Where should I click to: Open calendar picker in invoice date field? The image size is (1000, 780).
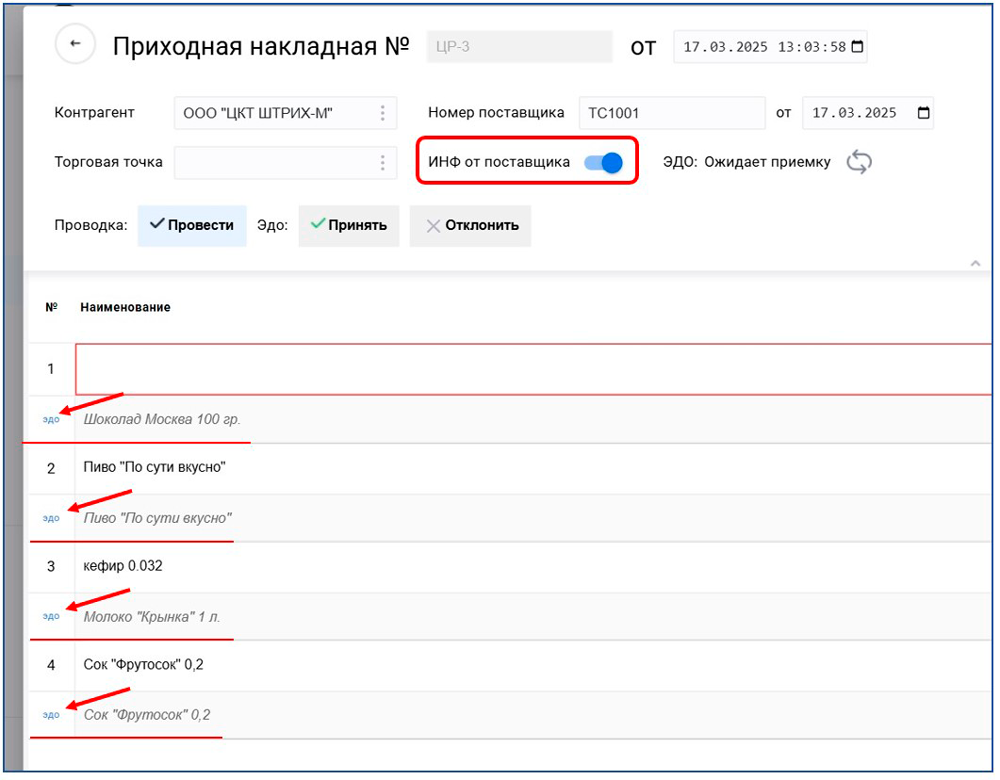click(856, 47)
